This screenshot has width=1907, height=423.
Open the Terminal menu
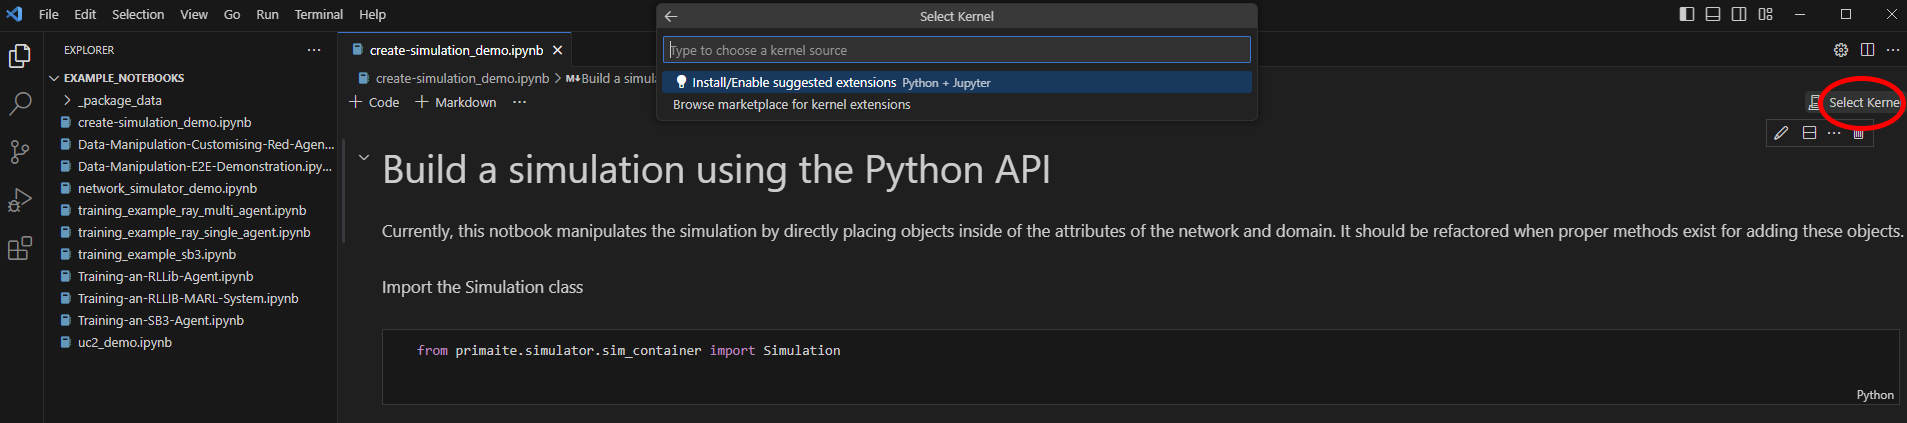tap(318, 14)
